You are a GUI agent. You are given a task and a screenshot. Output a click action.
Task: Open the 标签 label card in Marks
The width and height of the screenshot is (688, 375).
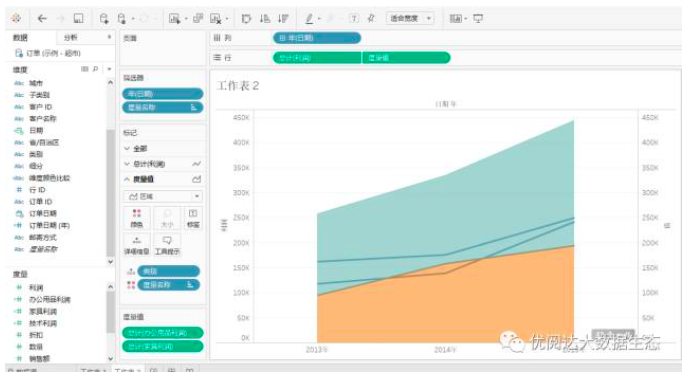point(193,218)
